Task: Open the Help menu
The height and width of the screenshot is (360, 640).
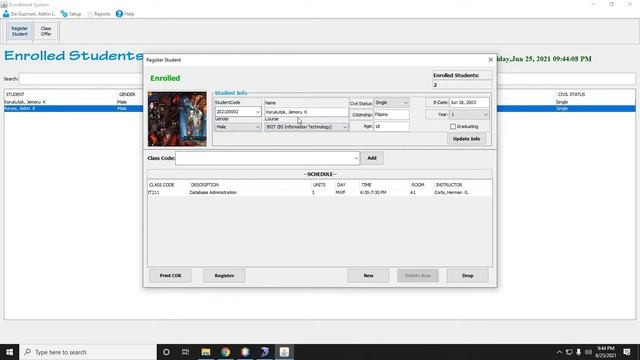Action: 125,14
